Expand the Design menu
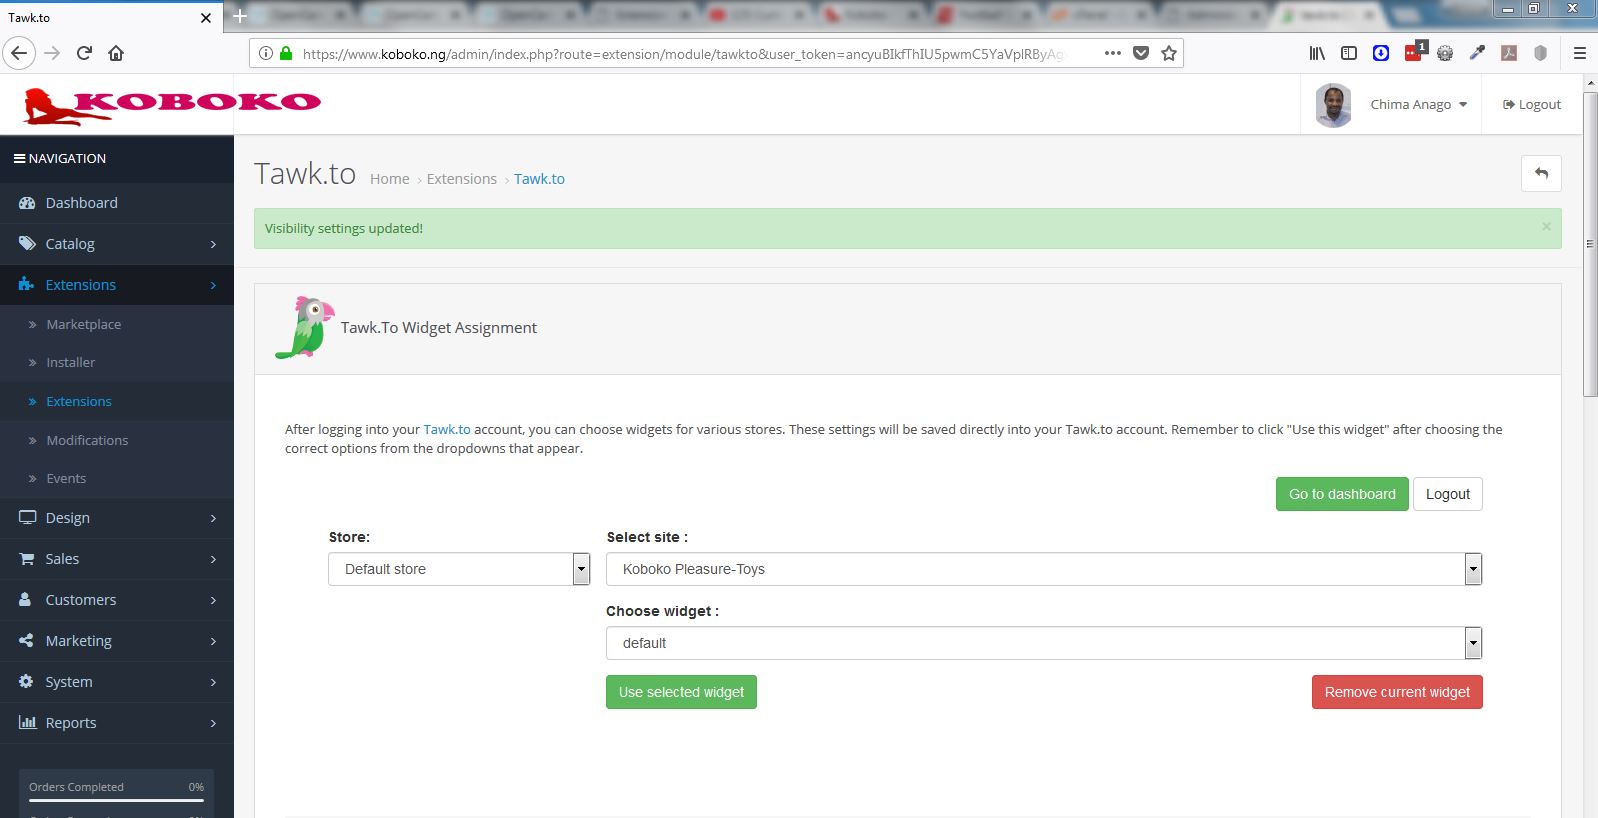The height and width of the screenshot is (818, 1598). [x=117, y=518]
